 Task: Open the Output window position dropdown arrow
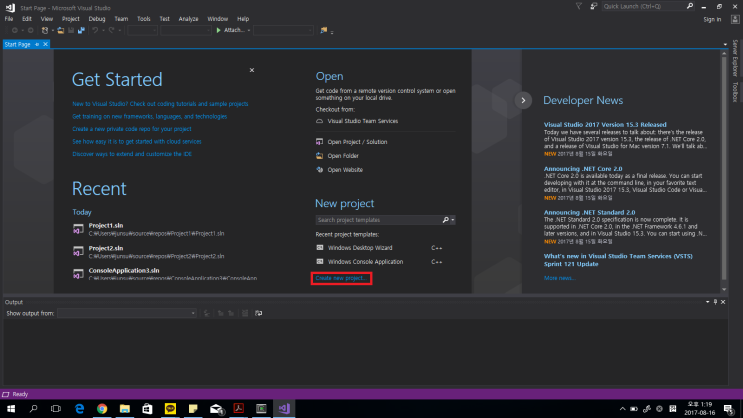[x=707, y=302]
